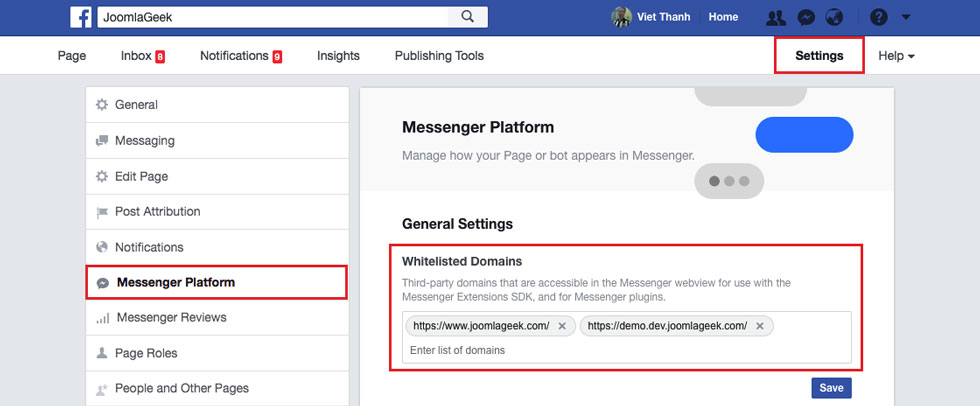Click the Facebook logo icon
Screen dimensions: 980x406
point(81,17)
